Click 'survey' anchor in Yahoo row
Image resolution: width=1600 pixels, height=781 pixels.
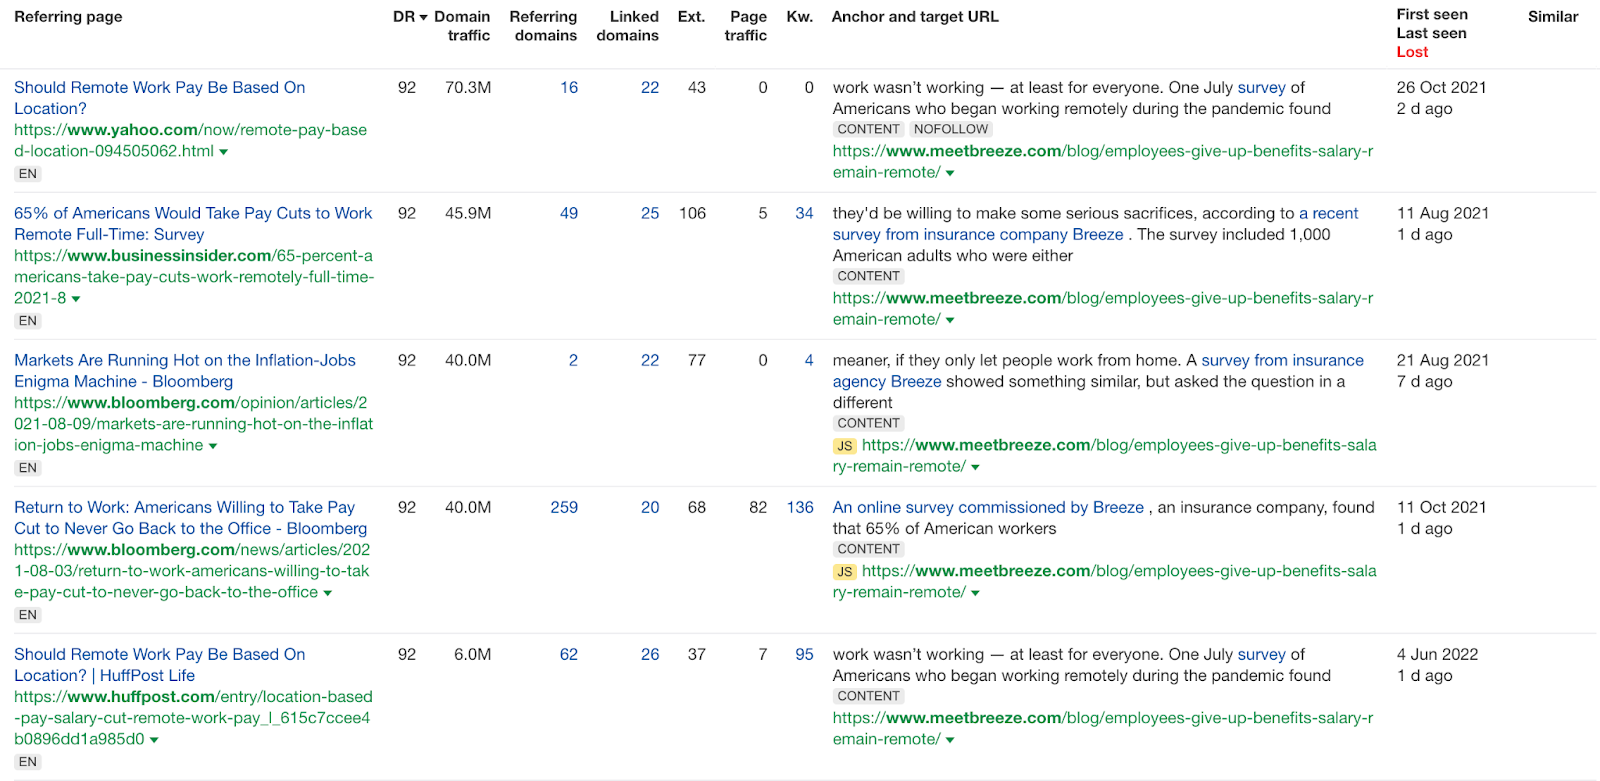pyautogui.click(x=1261, y=88)
